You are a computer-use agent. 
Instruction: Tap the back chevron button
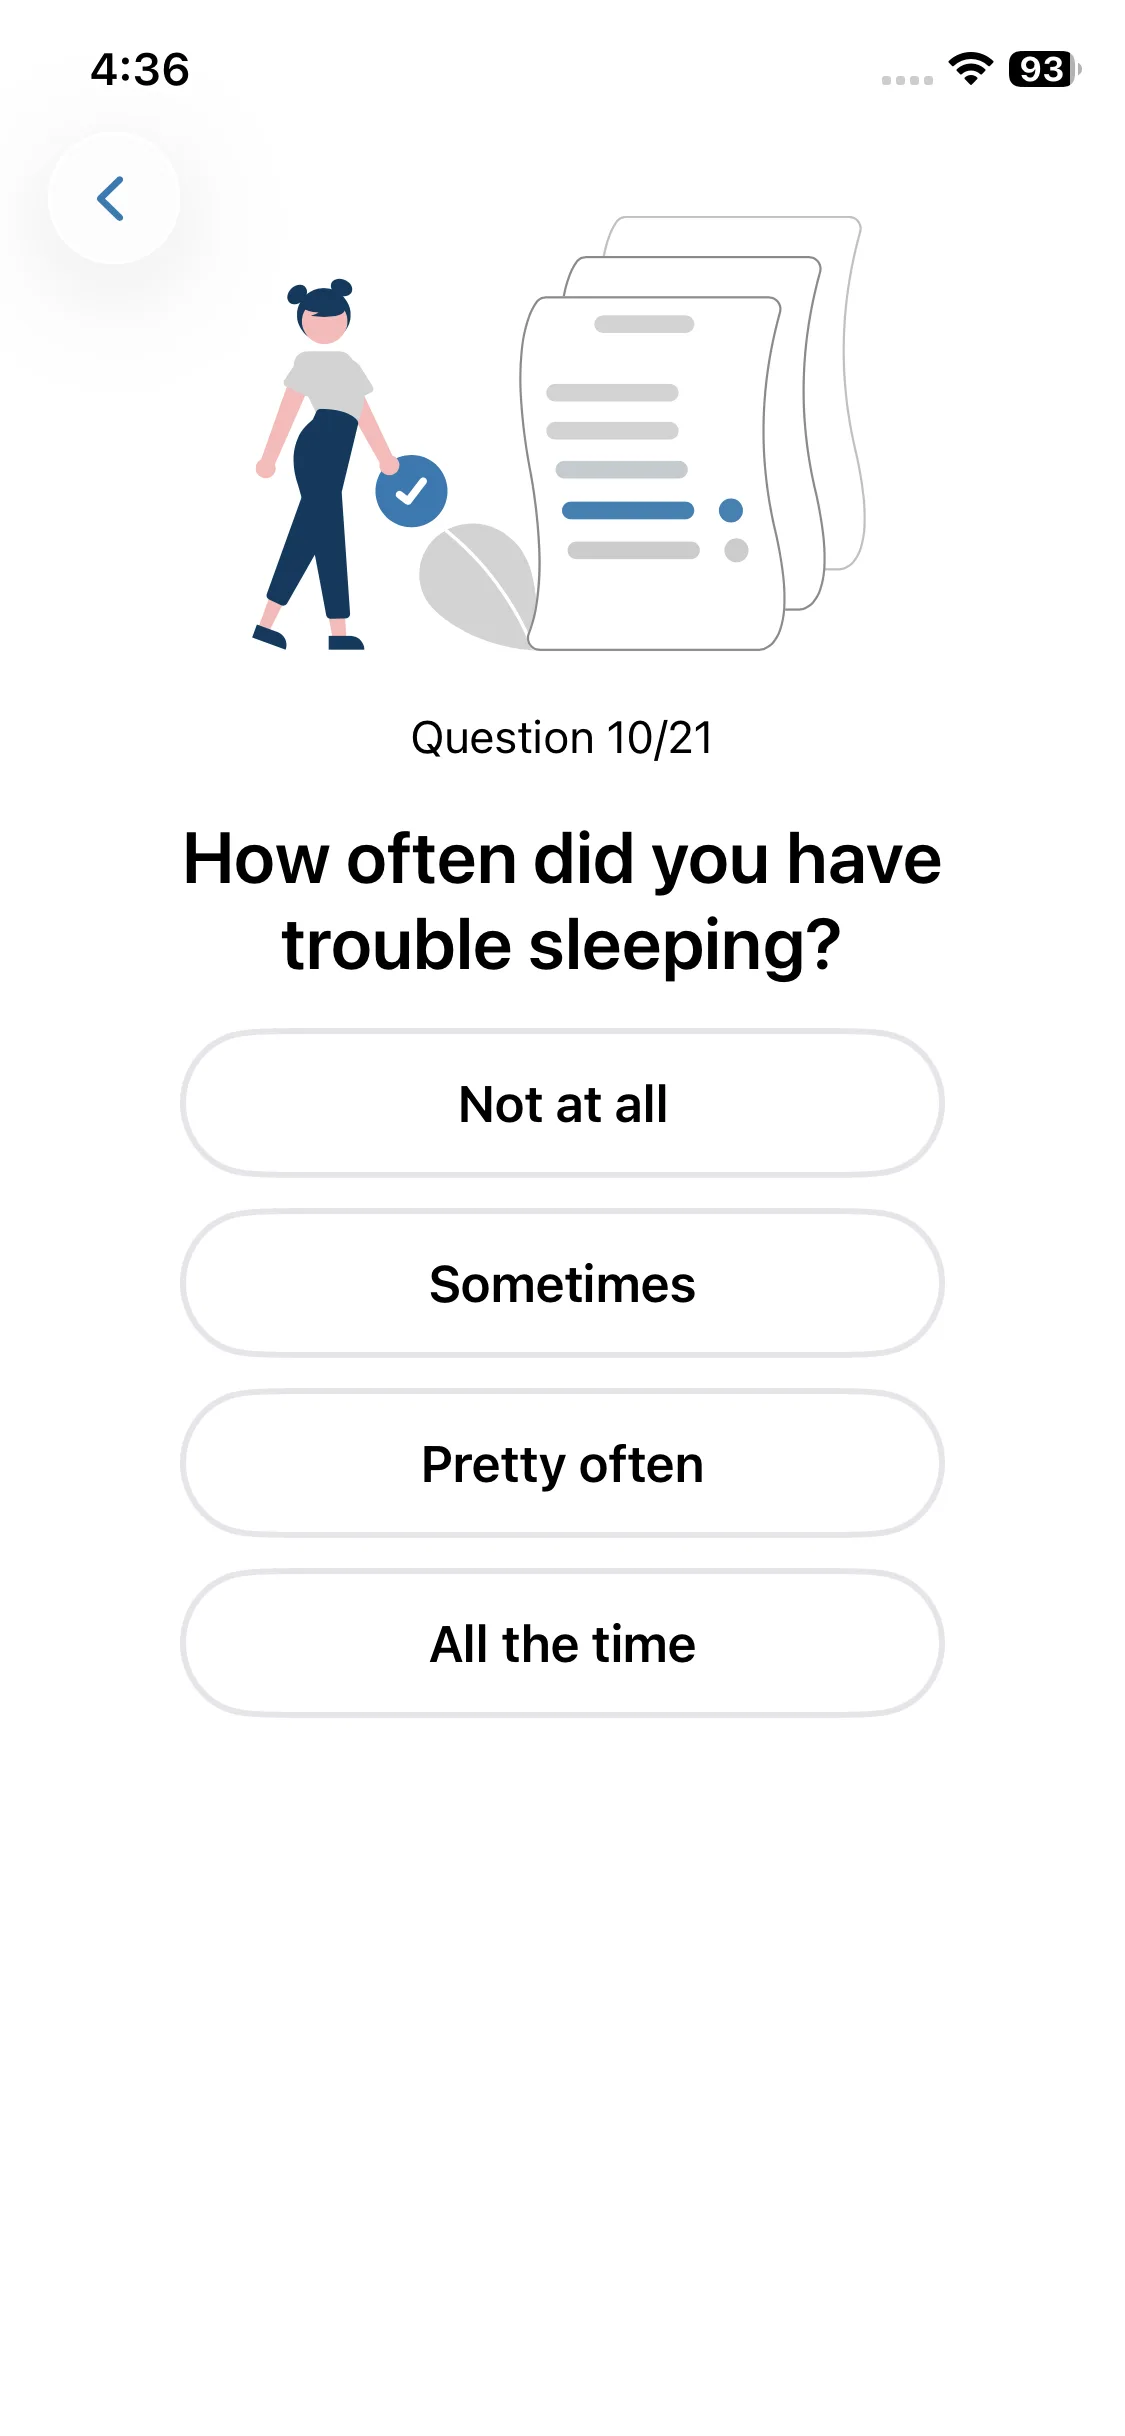coord(113,198)
